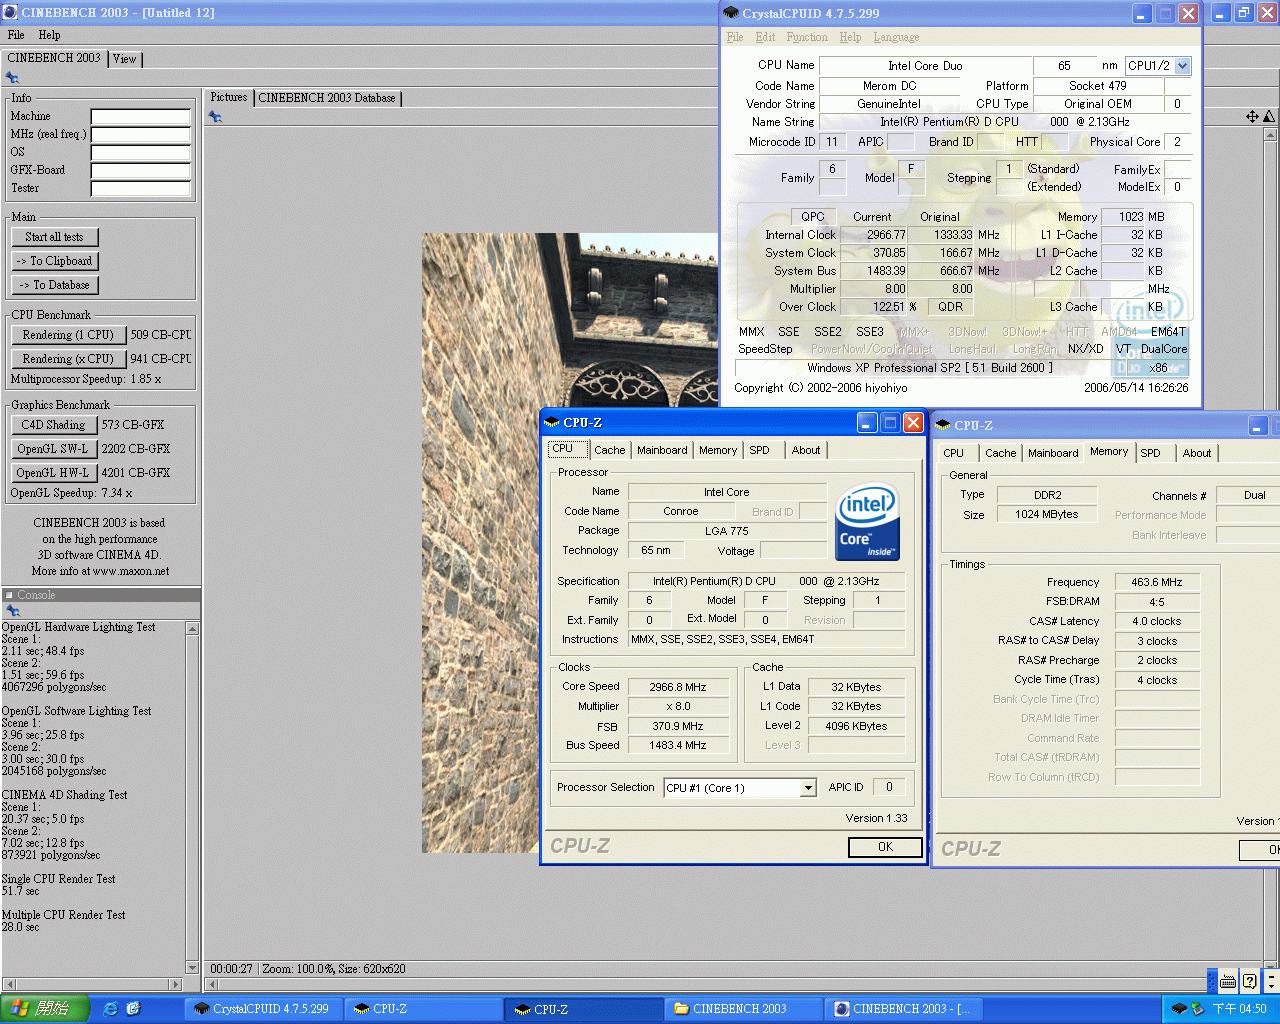Screen dimensions: 1280x1024
Task: Switch to the Cache tab in front CPU-Z
Action: [x=609, y=450]
